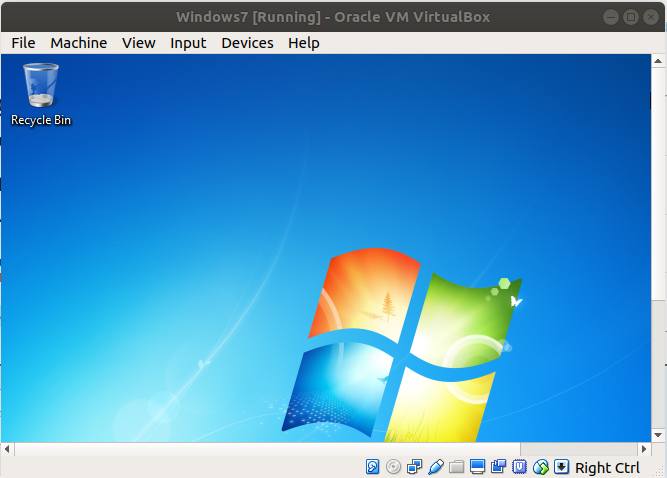Maximize the VirtualBox window
The height and width of the screenshot is (478, 667).
pos(631,17)
